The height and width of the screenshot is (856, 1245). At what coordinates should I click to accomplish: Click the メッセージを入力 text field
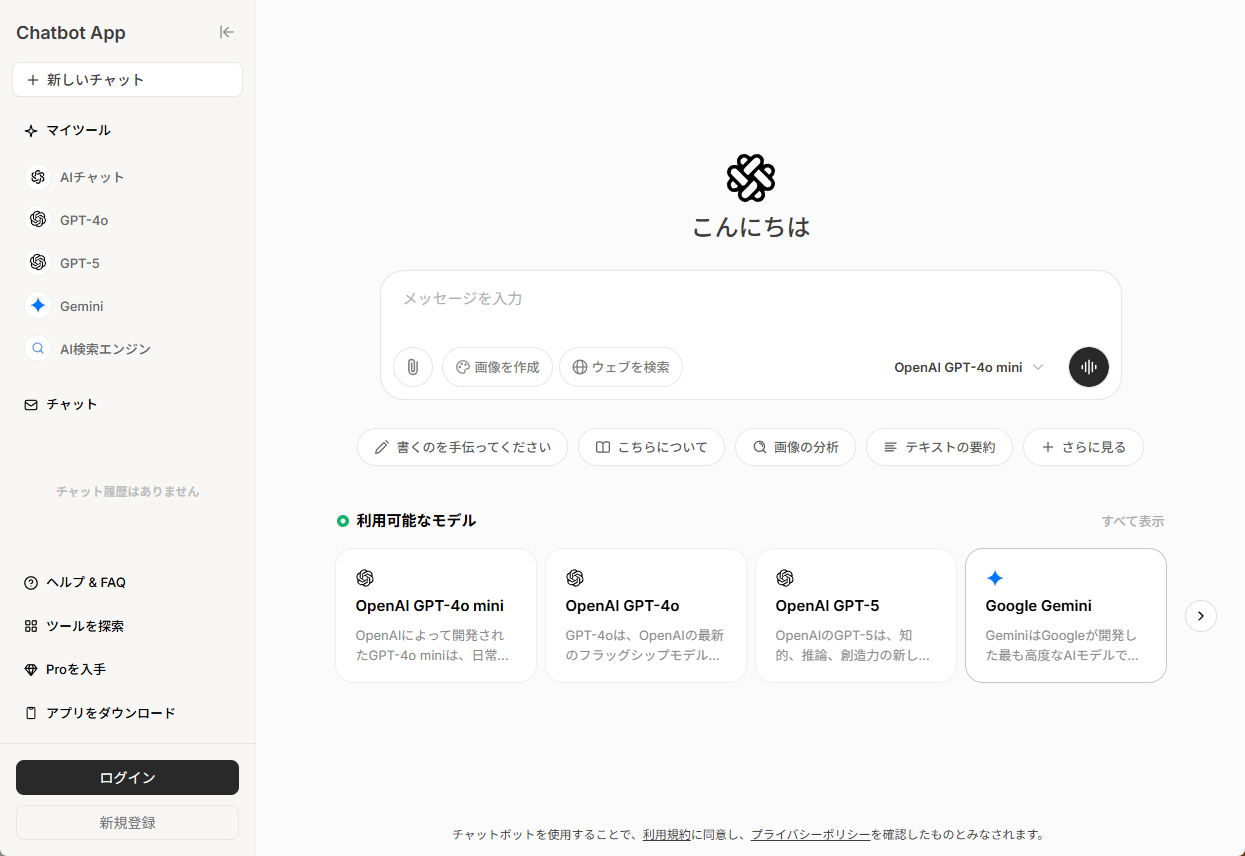(x=750, y=299)
